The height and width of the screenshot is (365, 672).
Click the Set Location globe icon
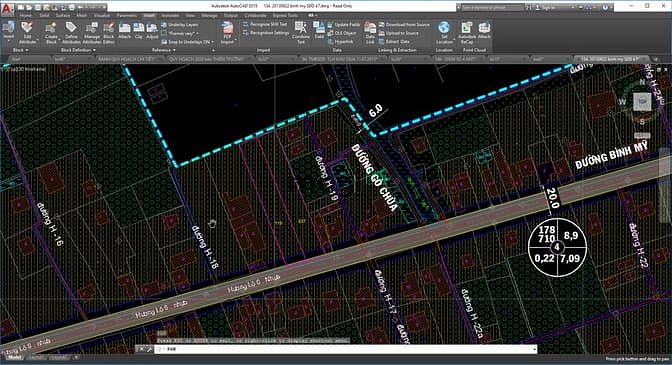(444, 28)
